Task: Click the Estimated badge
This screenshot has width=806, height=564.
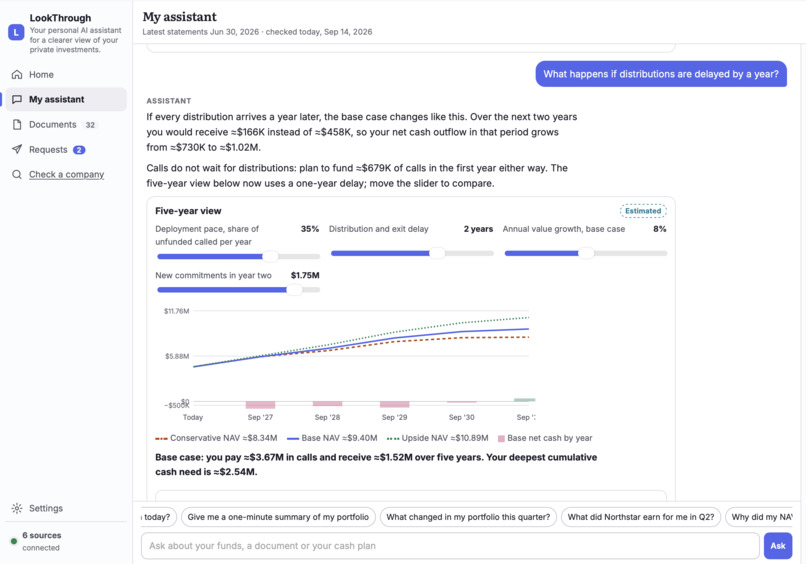Action: (643, 211)
